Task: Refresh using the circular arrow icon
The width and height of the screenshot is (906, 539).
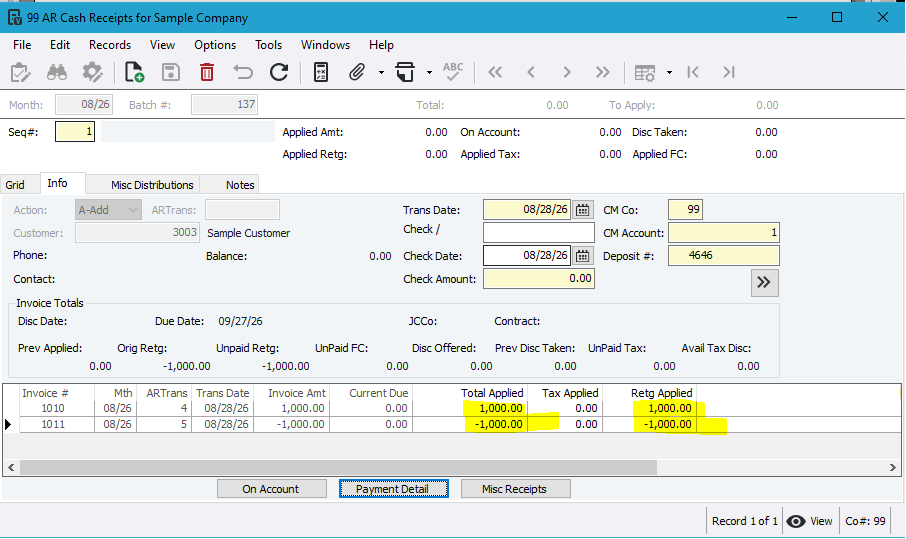Action: 279,72
